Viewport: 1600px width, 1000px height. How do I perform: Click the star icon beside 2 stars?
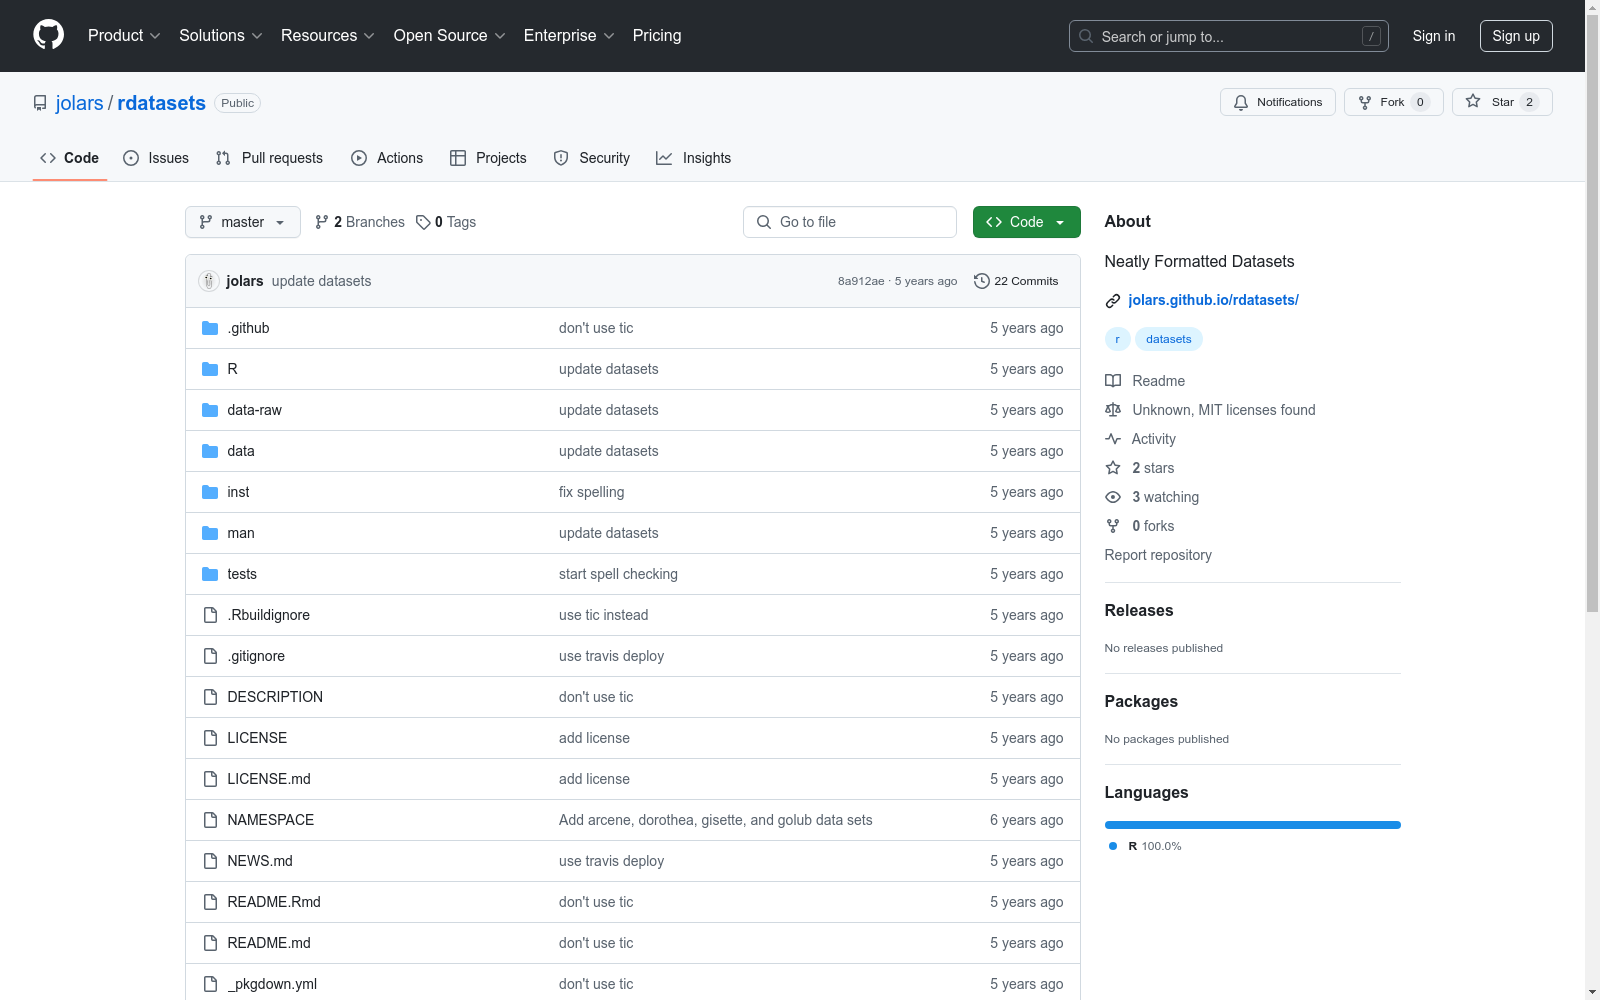[x=1113, y=468]
